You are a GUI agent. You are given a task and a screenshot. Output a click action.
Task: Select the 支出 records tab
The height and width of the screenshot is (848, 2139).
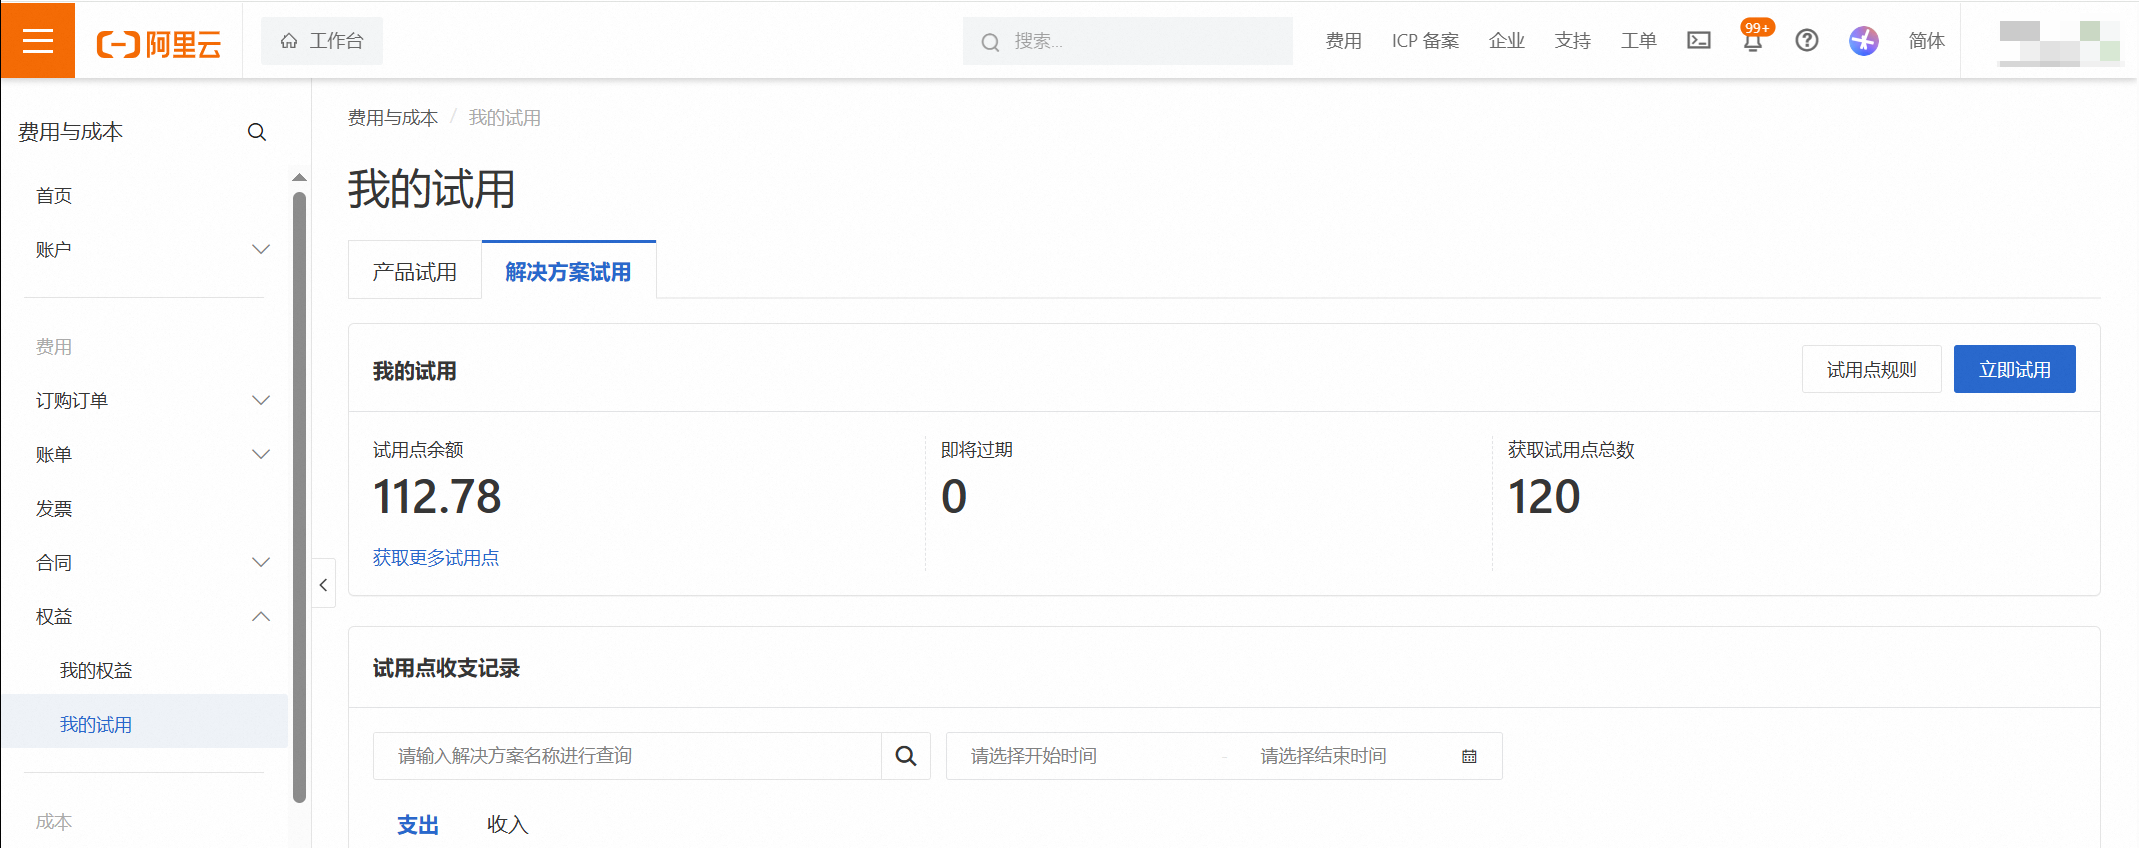coord(418,825)
